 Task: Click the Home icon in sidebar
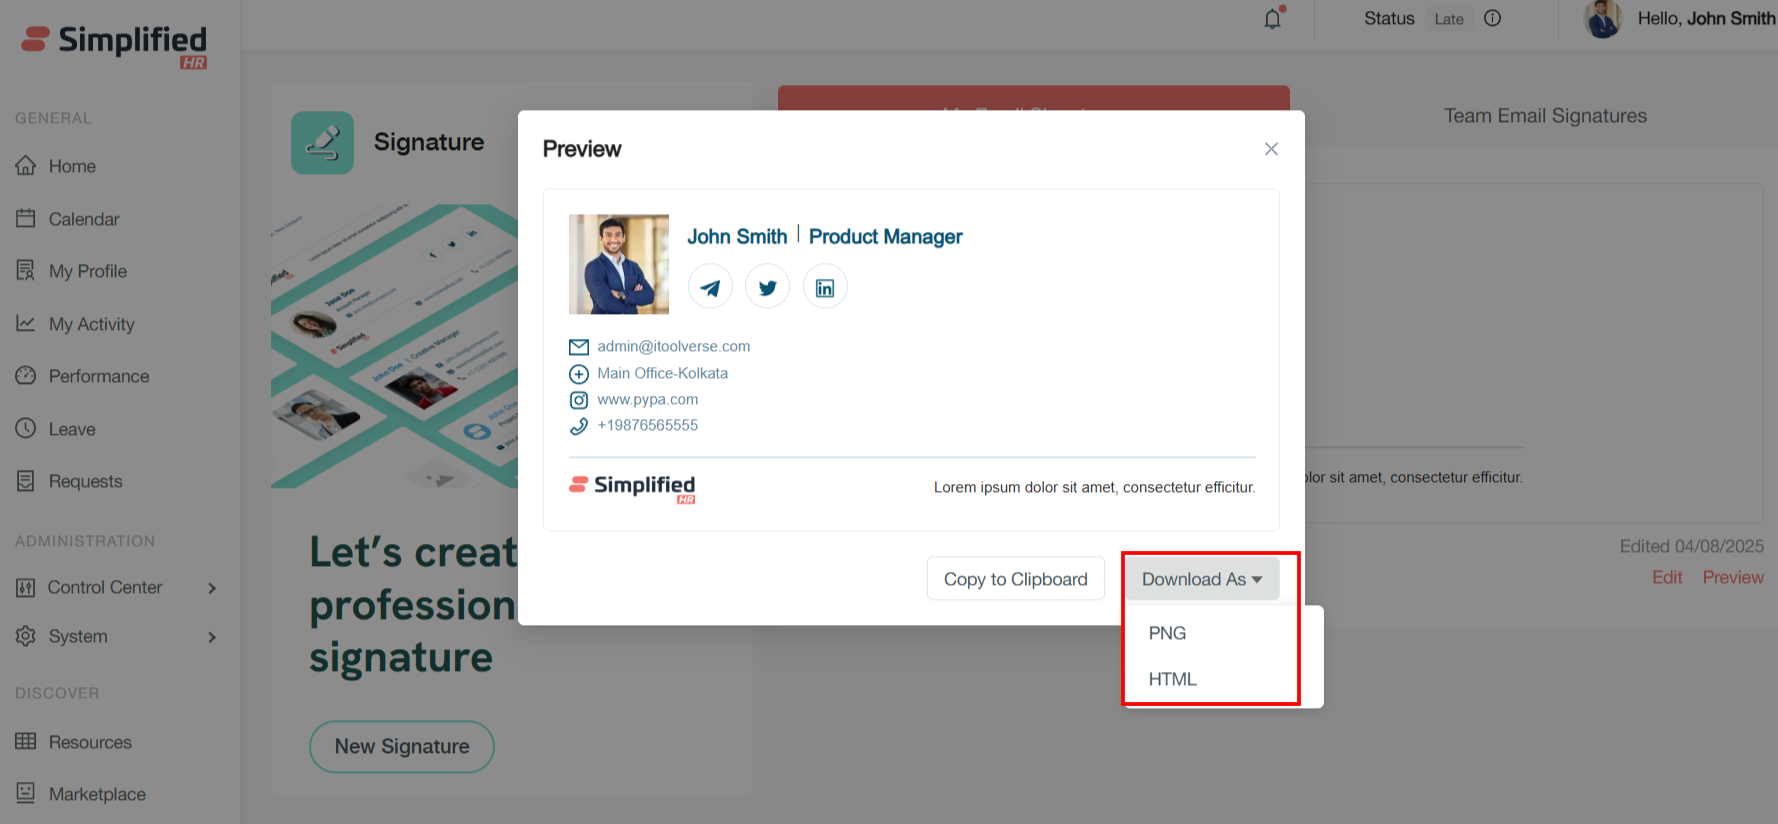pos(26,166)
